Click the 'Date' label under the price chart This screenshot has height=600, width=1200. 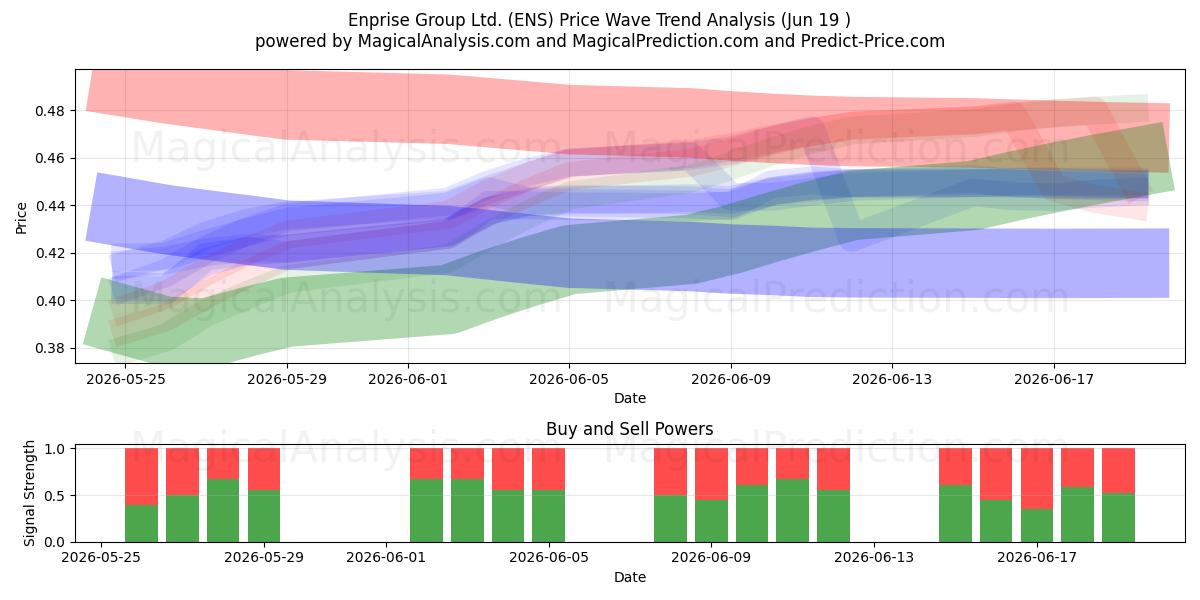click(x=630, y=398)
